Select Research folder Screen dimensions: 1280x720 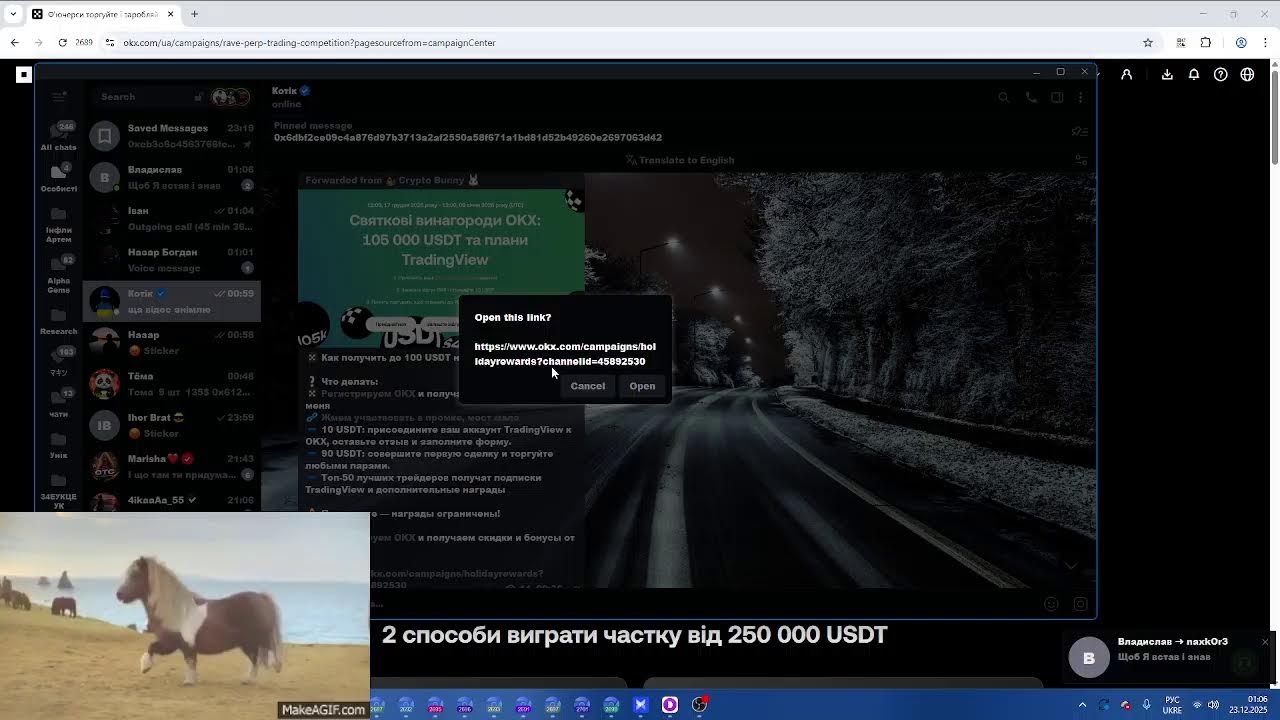point(59,320)
